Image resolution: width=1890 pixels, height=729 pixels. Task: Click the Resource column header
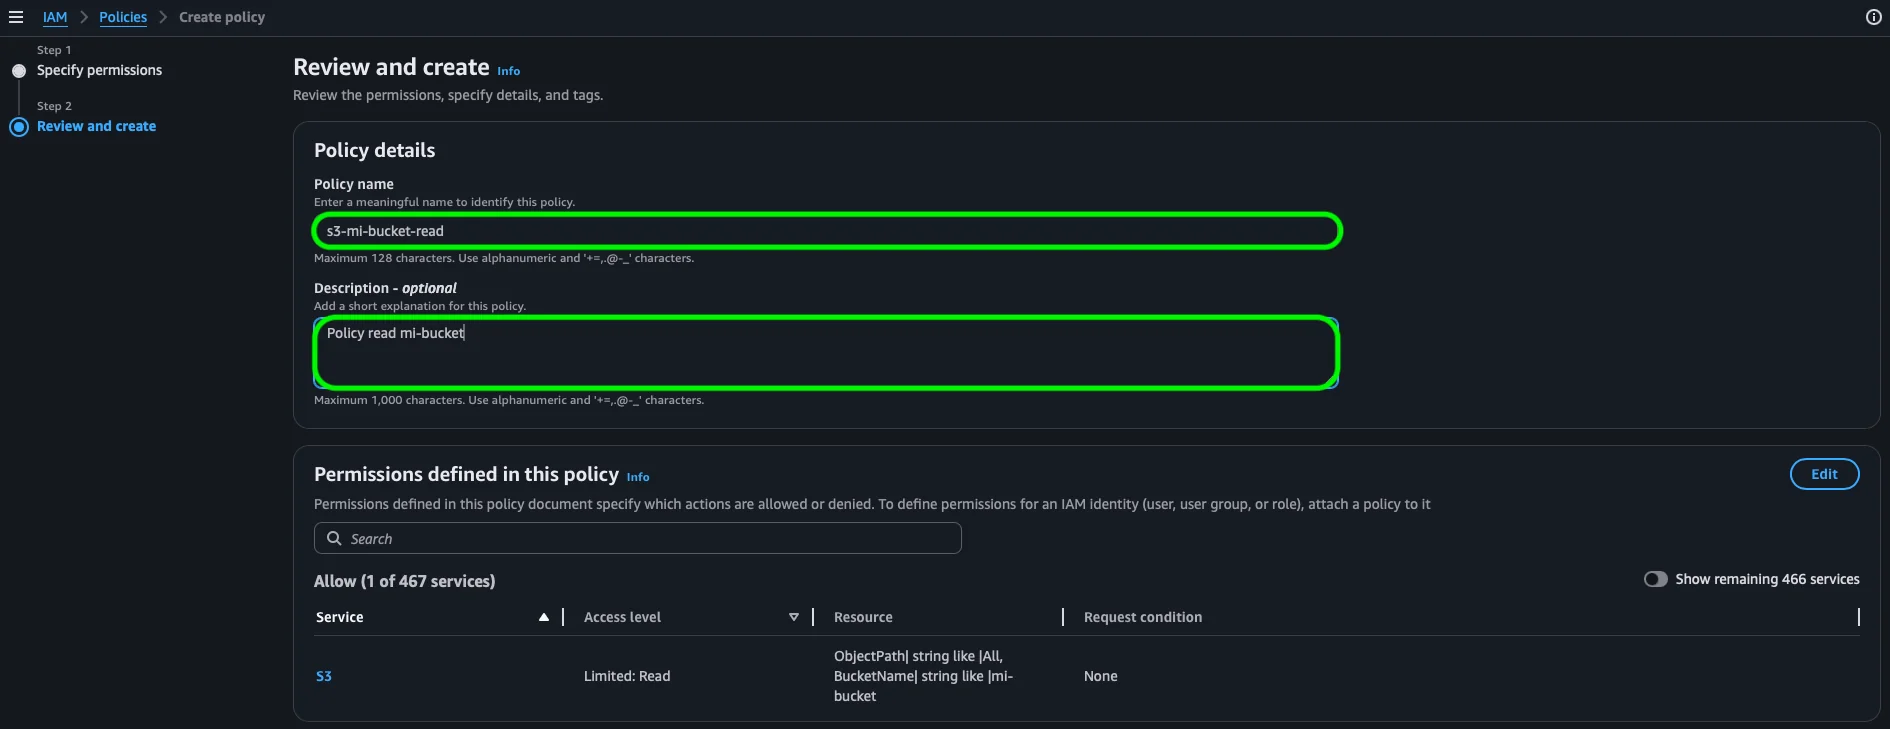pyautogui.click(x=863, y=617)
